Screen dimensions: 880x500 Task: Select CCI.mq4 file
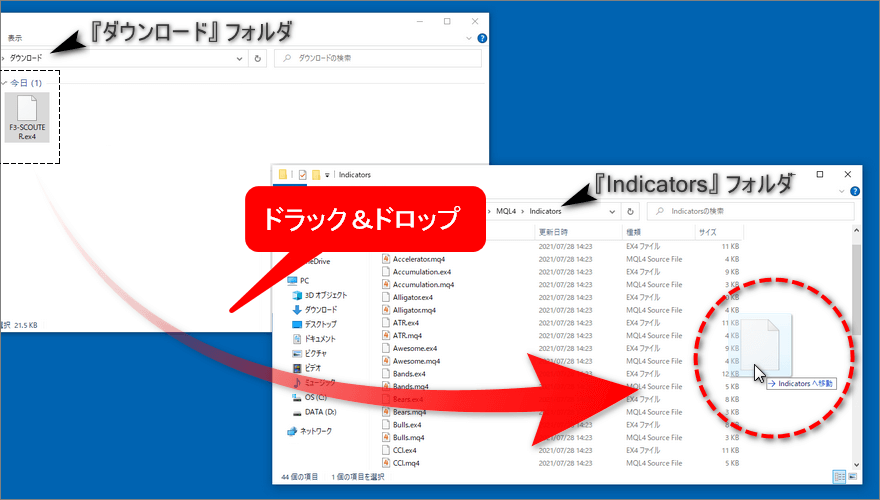pyautogui.click(x=406, y=464)
